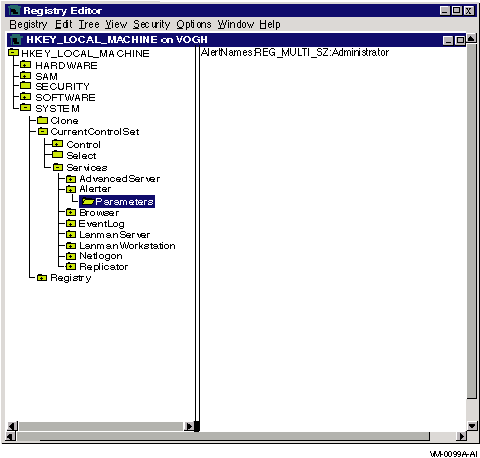
Task: Click the tree pane's right scroll arrow
Action: (189, 426)
